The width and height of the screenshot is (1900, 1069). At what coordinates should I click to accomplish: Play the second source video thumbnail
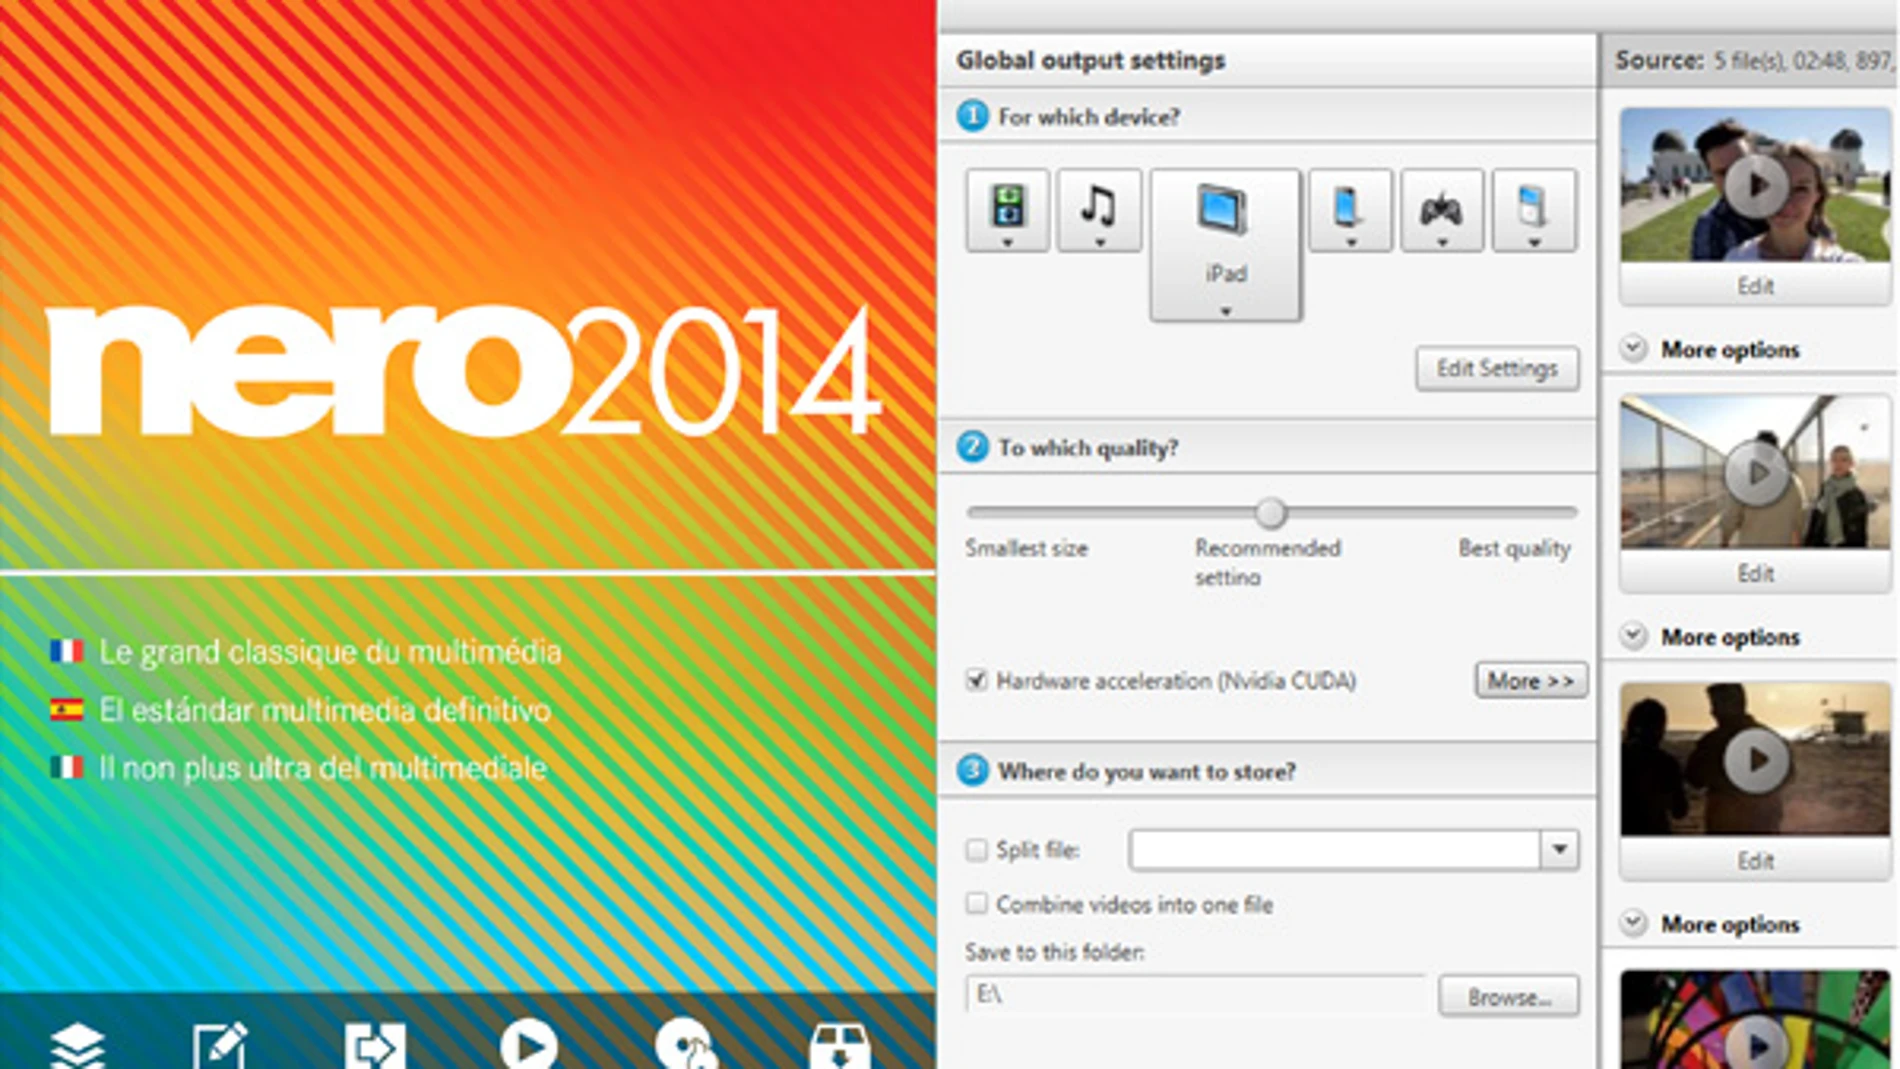pyautogui.click(x=1755, y=472)
